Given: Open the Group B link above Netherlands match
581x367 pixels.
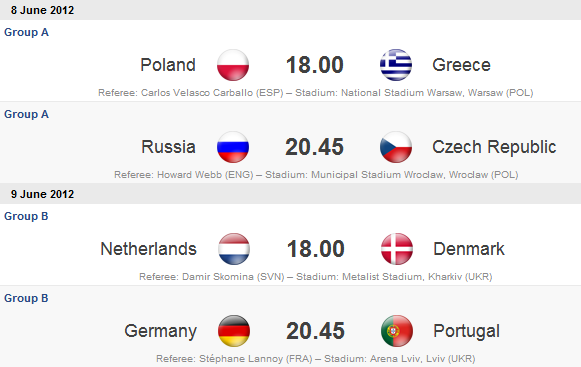Looking at the screenshot, I should tap(26, 216).
